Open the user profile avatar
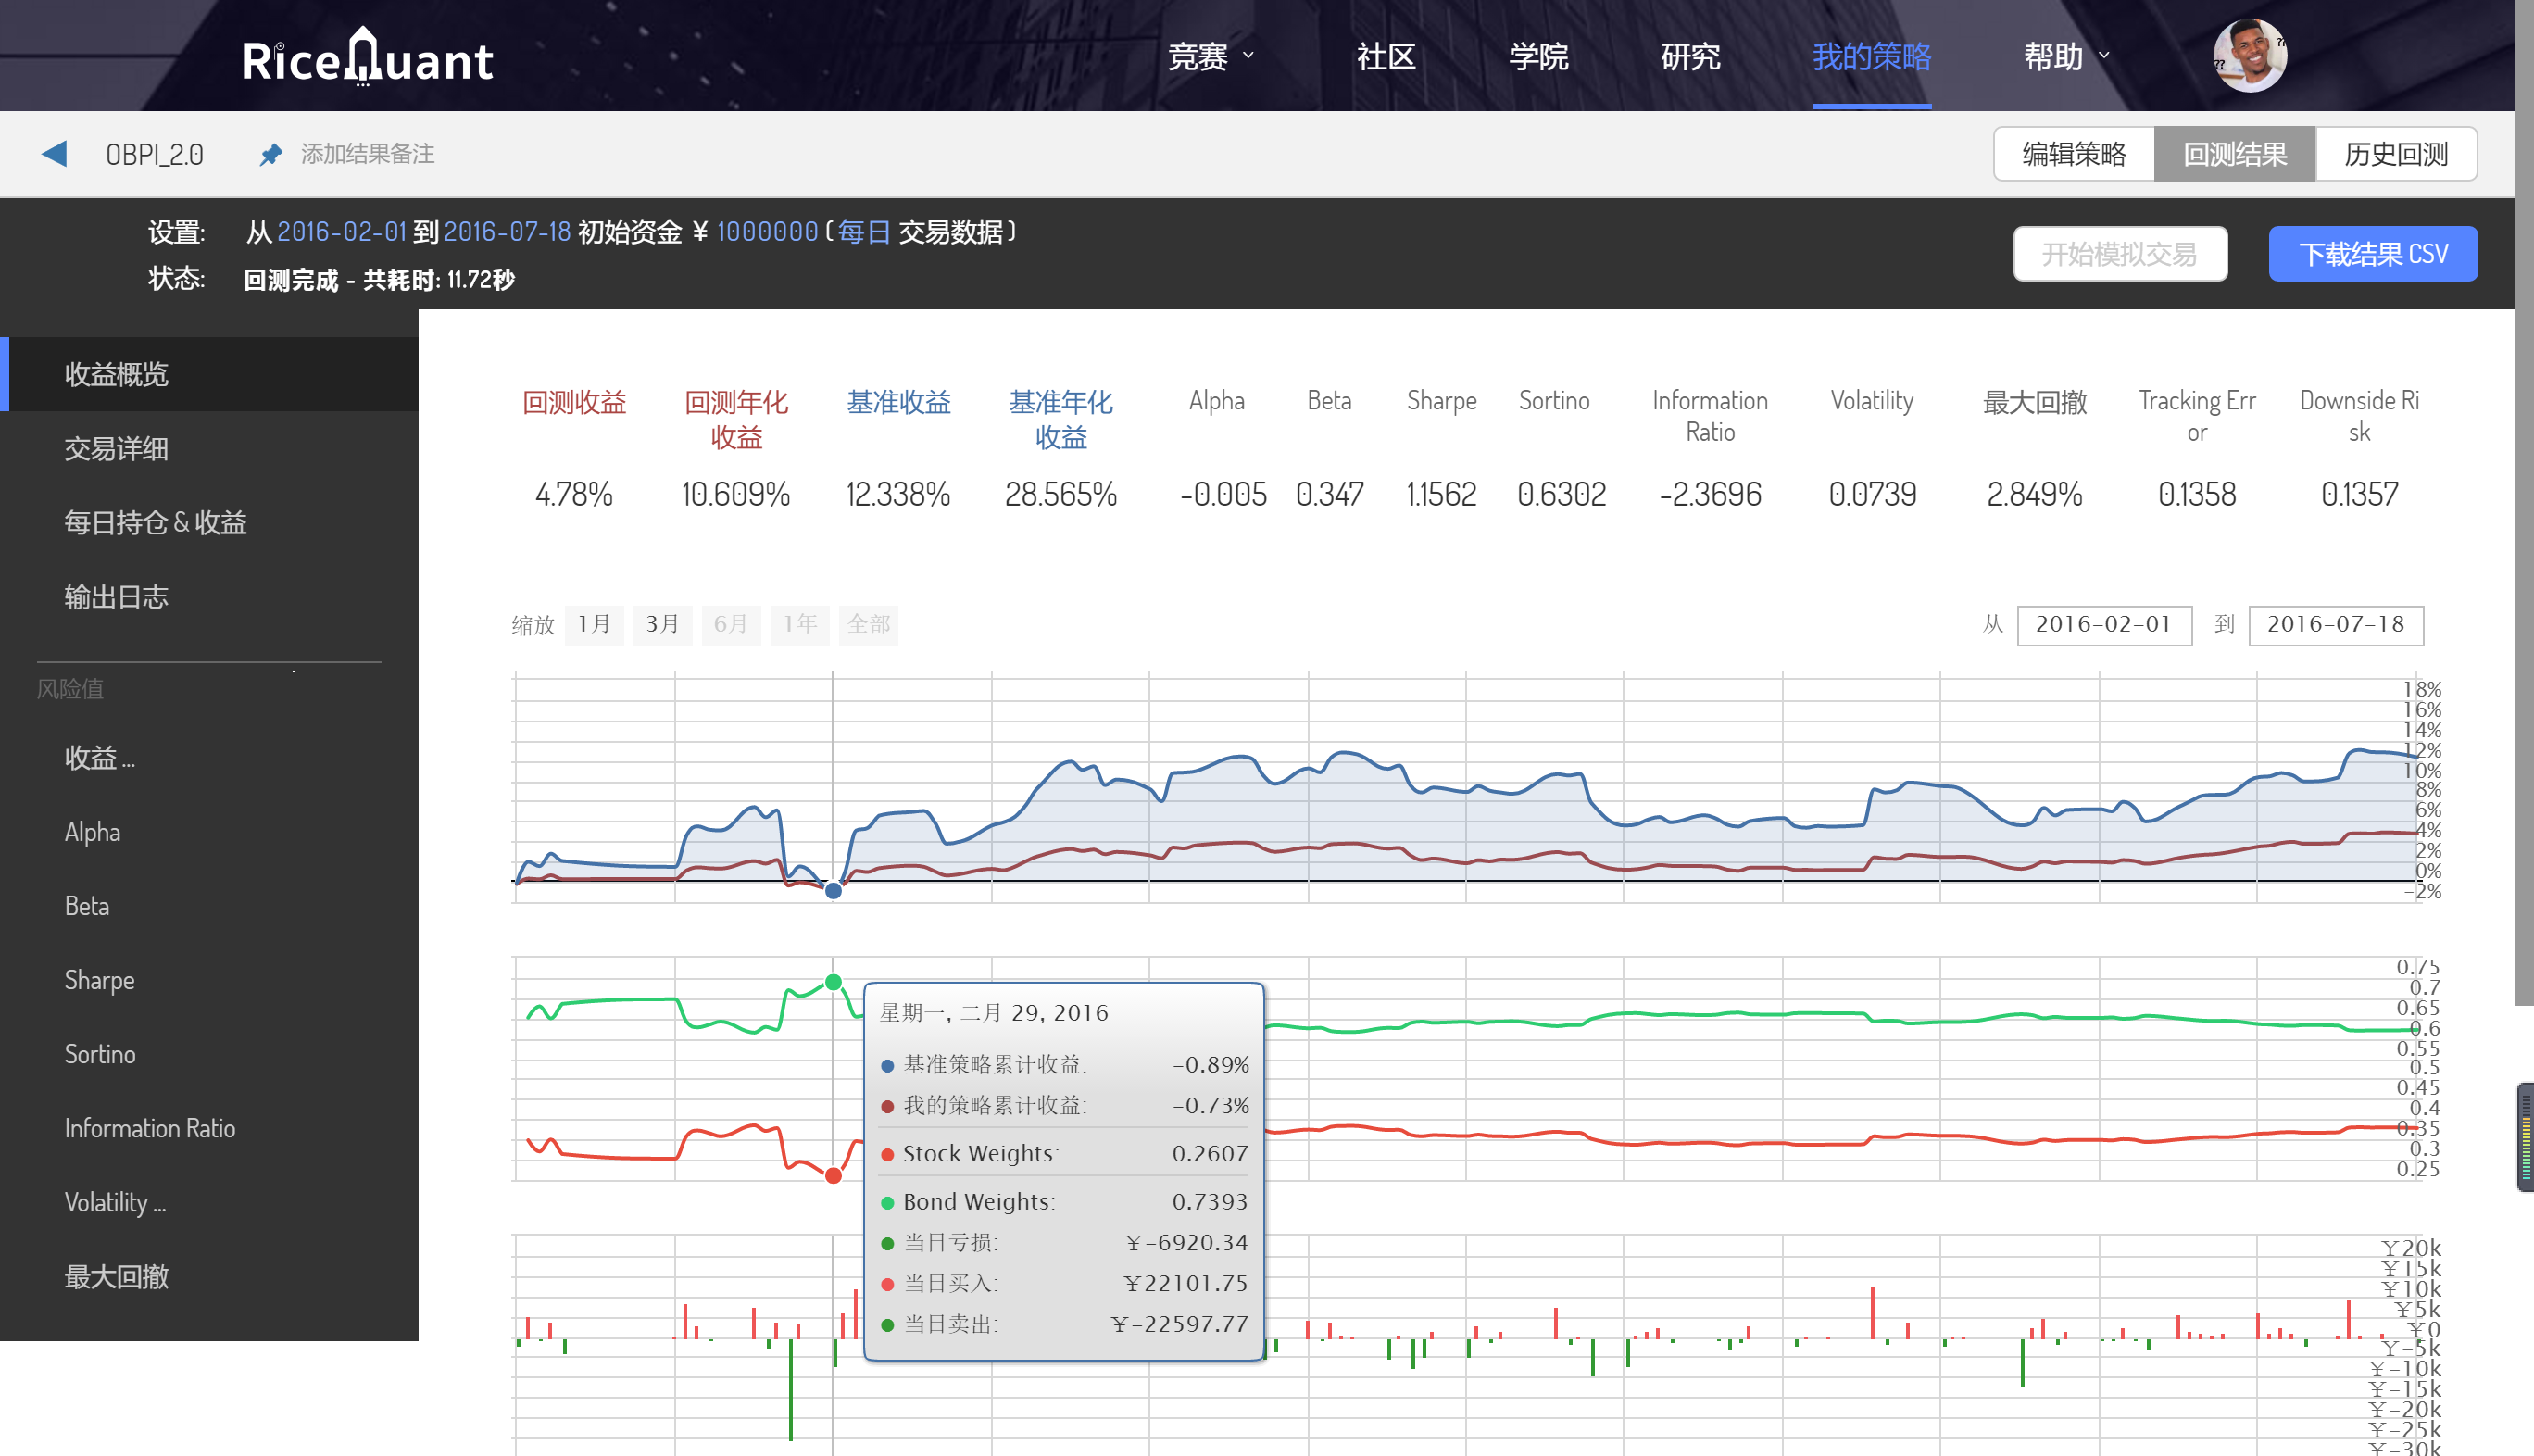The image size is (2534, 1456). click(2249, 55)
